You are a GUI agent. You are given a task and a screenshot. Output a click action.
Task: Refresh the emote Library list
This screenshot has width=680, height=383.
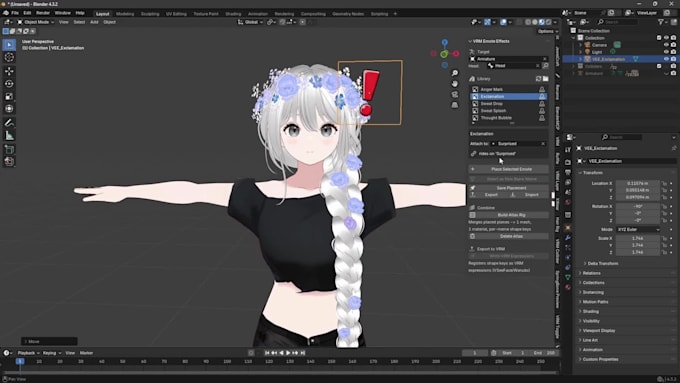point(538,79)
